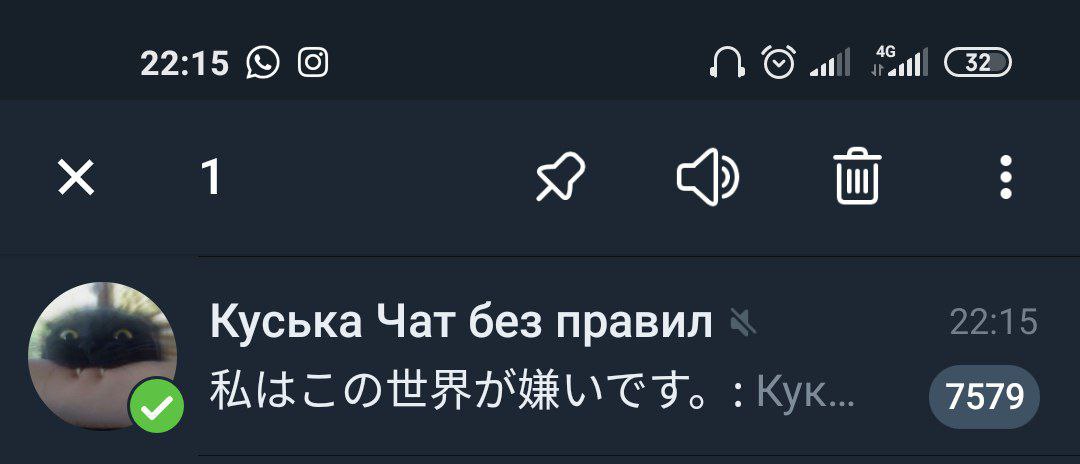This screenshot has width=1080, height=464.
Task: Tap the selected chats counter 1
Action: (x=211, y=178)
